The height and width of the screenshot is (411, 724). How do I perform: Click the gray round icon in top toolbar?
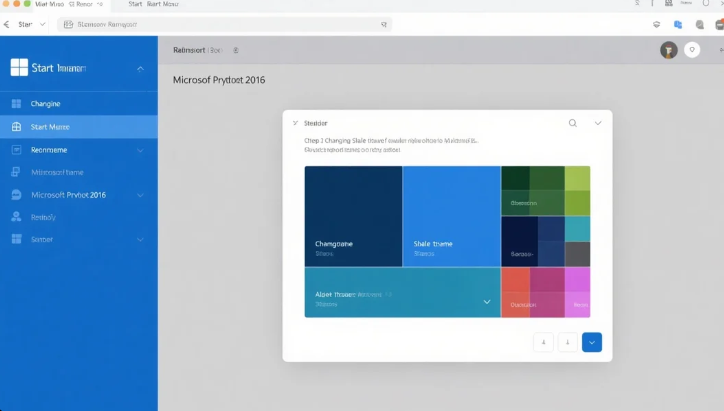point(700,24)
